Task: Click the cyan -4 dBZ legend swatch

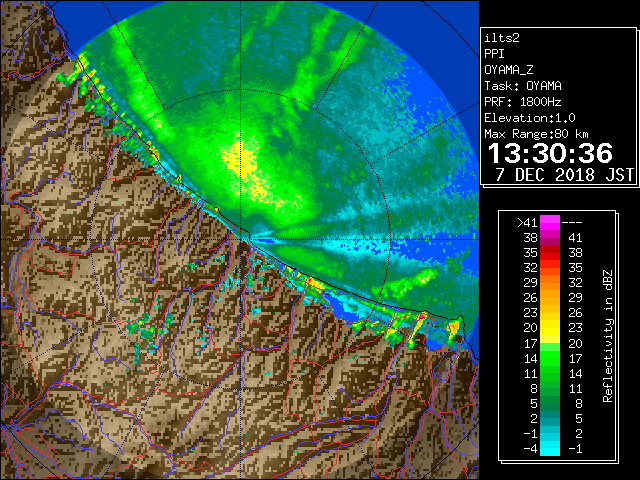Action: pyautogui.click(x=550, y=449)
